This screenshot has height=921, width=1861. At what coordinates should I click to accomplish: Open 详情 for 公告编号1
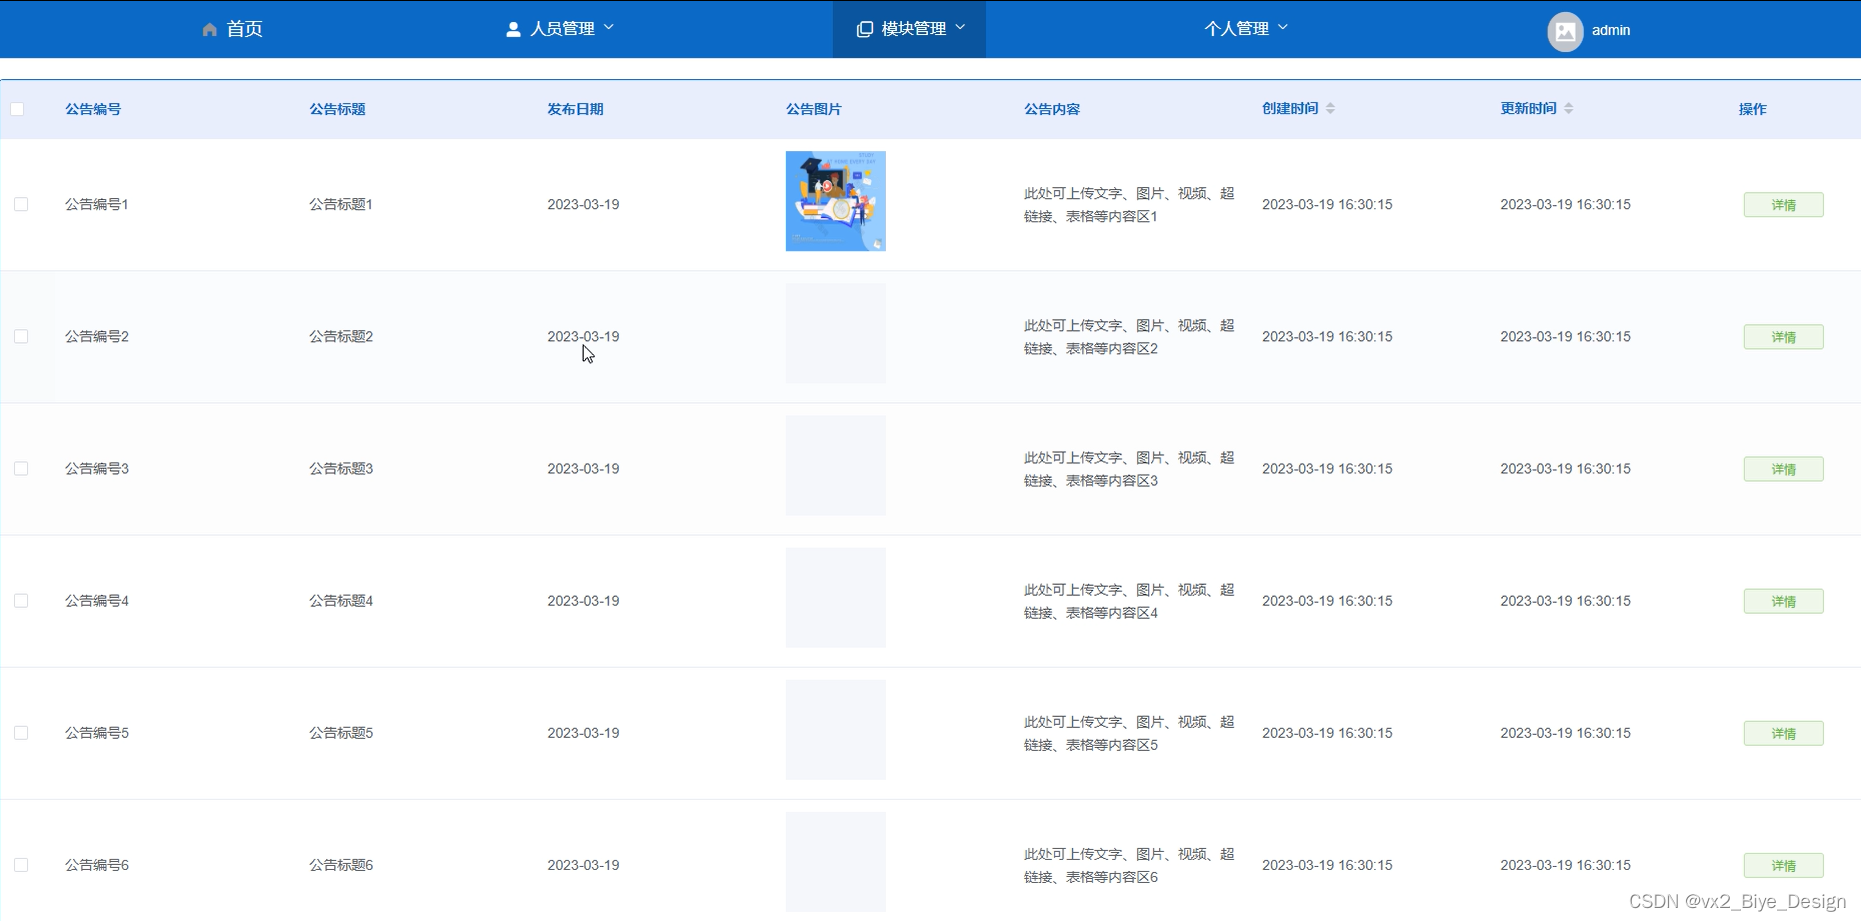(1783, 205)
